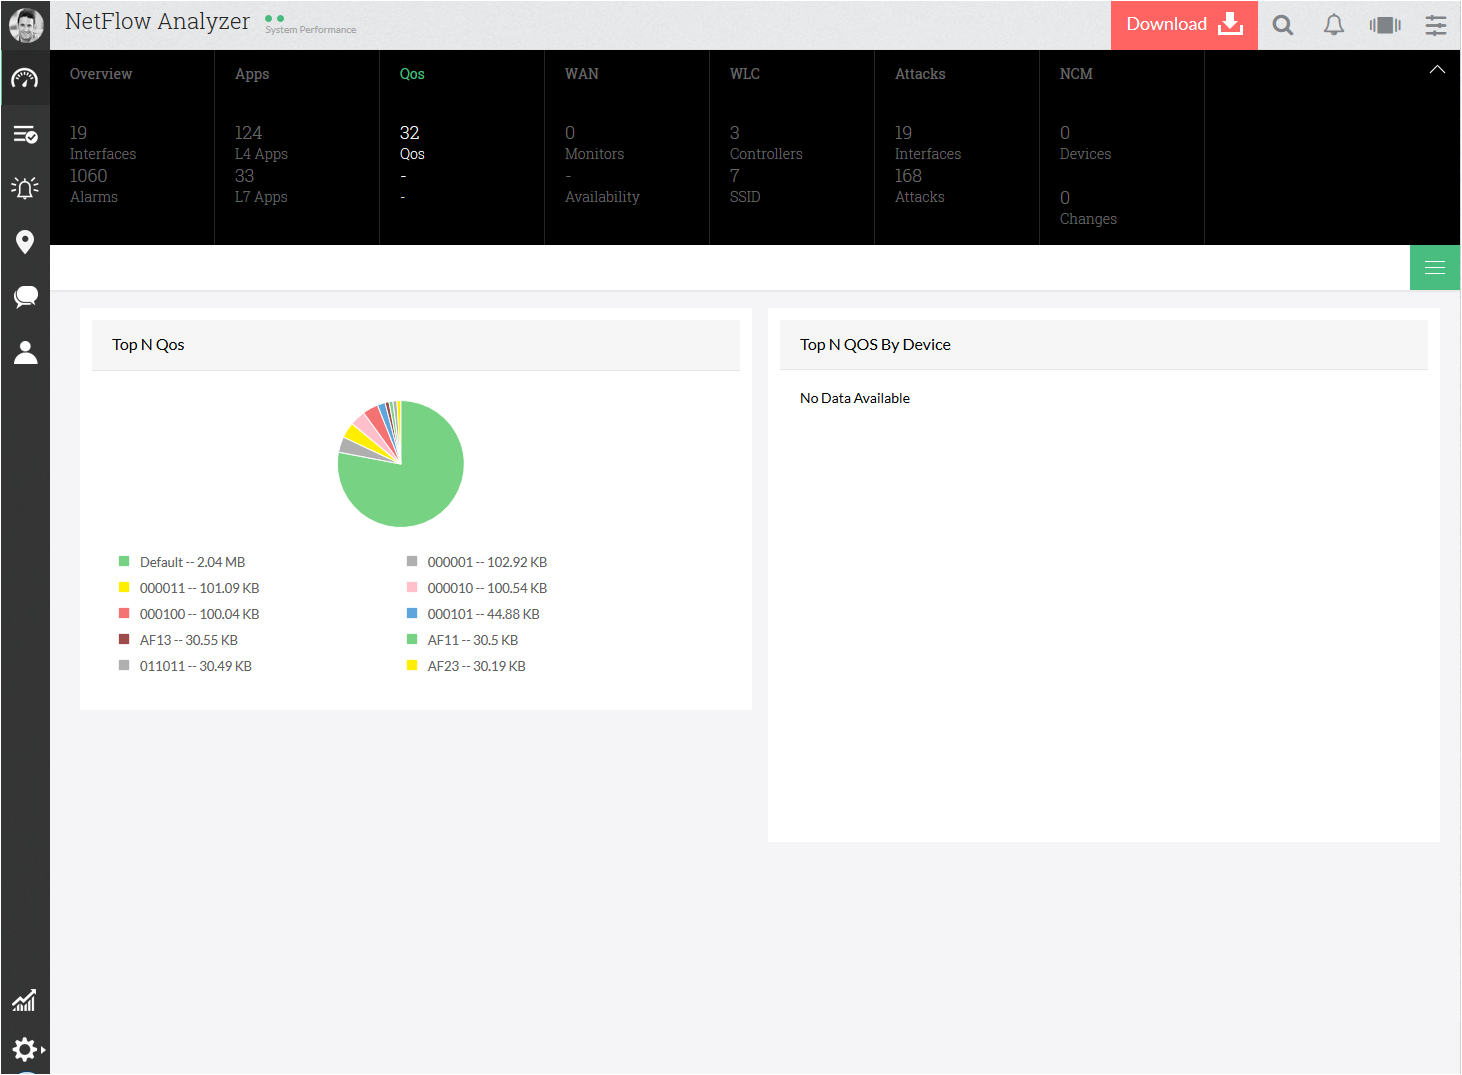Open the green hamburger menu button
1462x1075 pixels.
[x=1435, y=267]
